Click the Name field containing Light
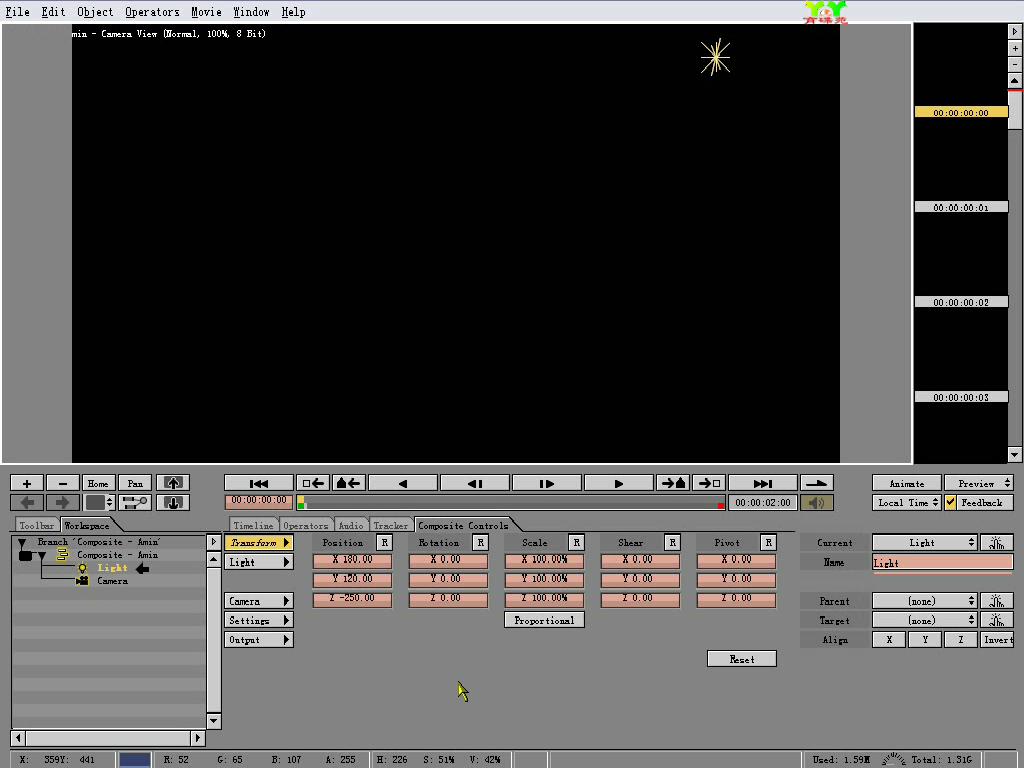Viewport: 1024px width, 768px height. pos(943,562)
